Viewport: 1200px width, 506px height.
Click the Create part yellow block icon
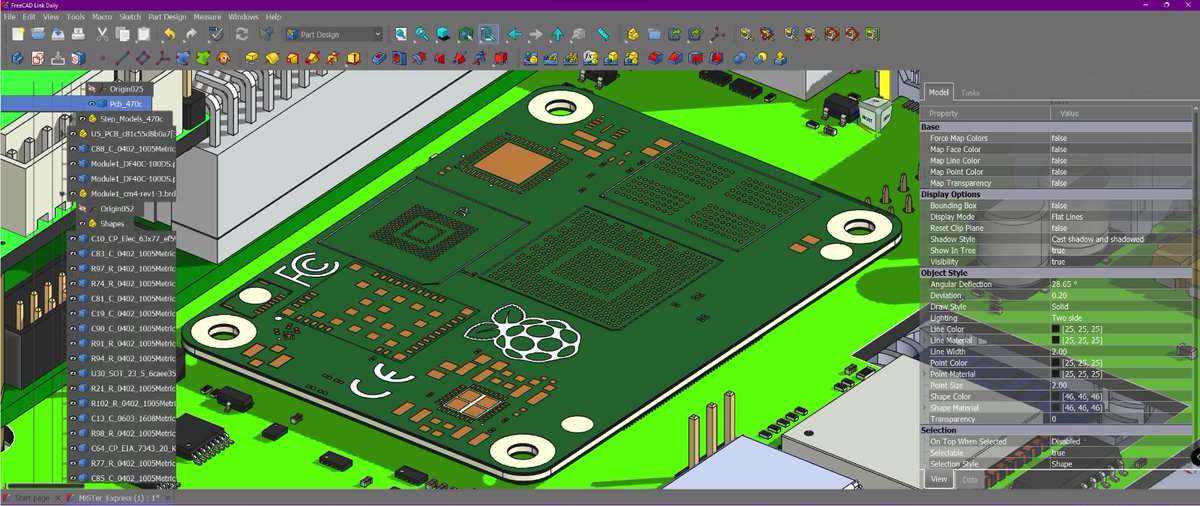point(632,34)
